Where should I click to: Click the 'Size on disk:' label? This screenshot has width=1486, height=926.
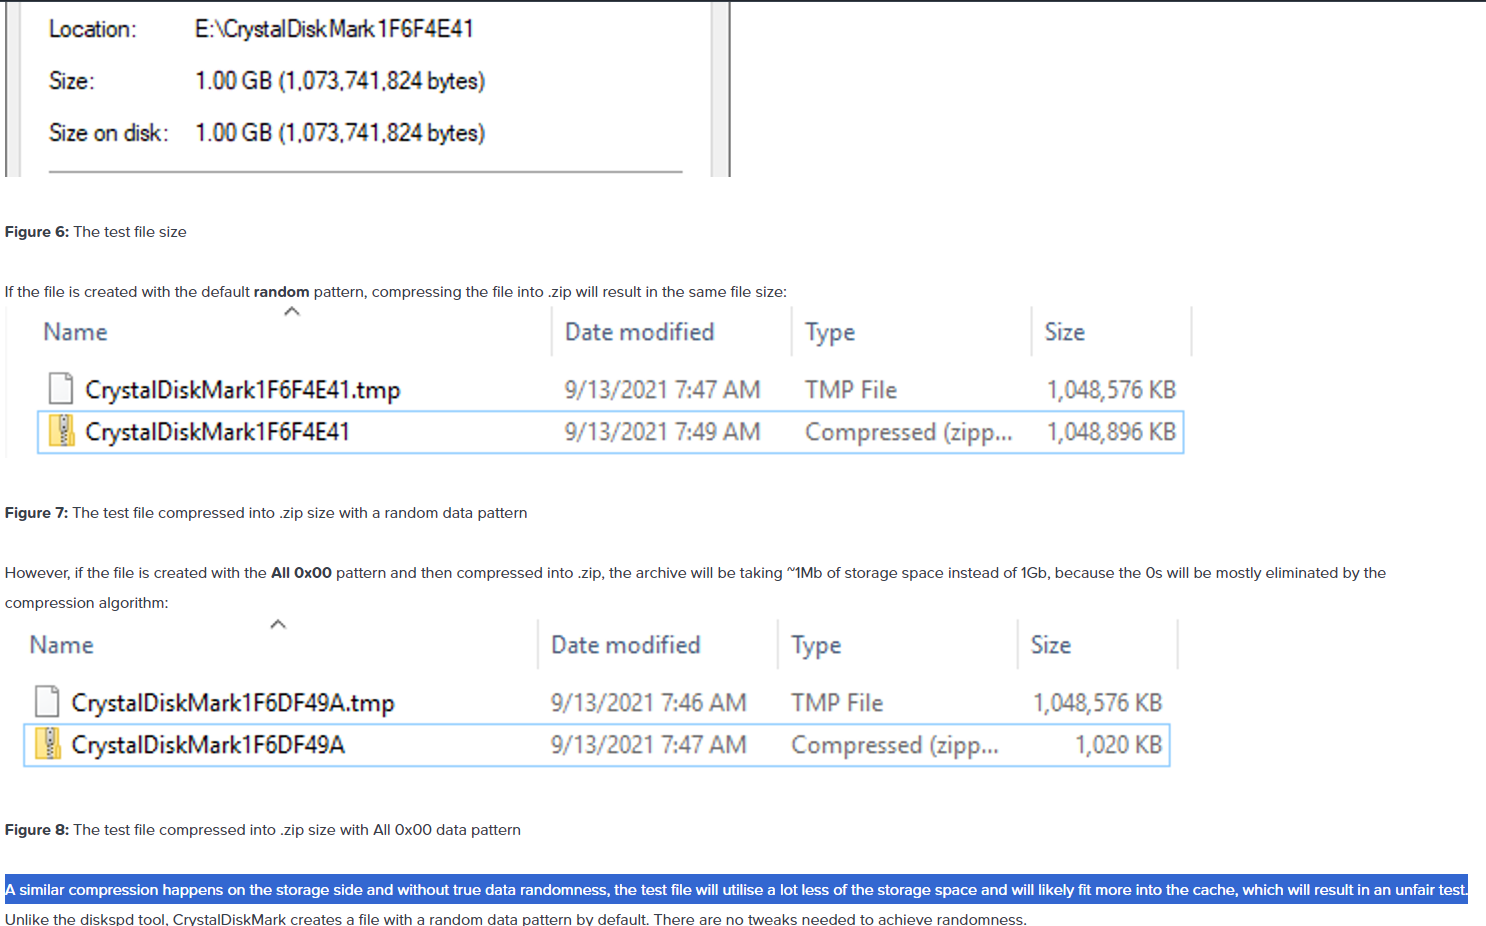click(109, 133)
